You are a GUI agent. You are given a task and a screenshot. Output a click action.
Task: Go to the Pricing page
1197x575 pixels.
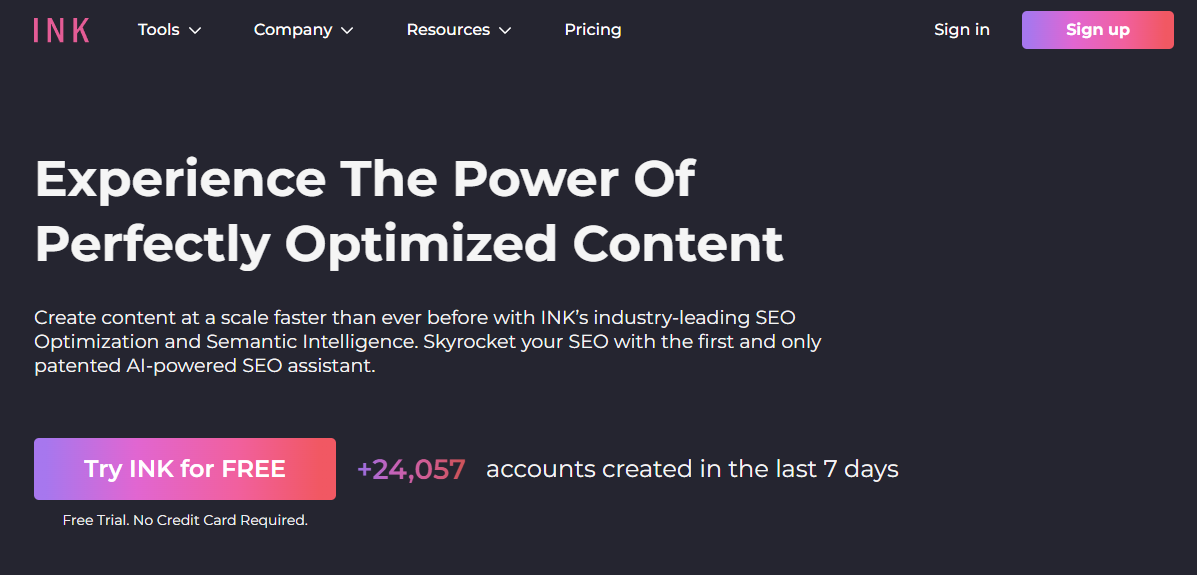tap(593, 30)
